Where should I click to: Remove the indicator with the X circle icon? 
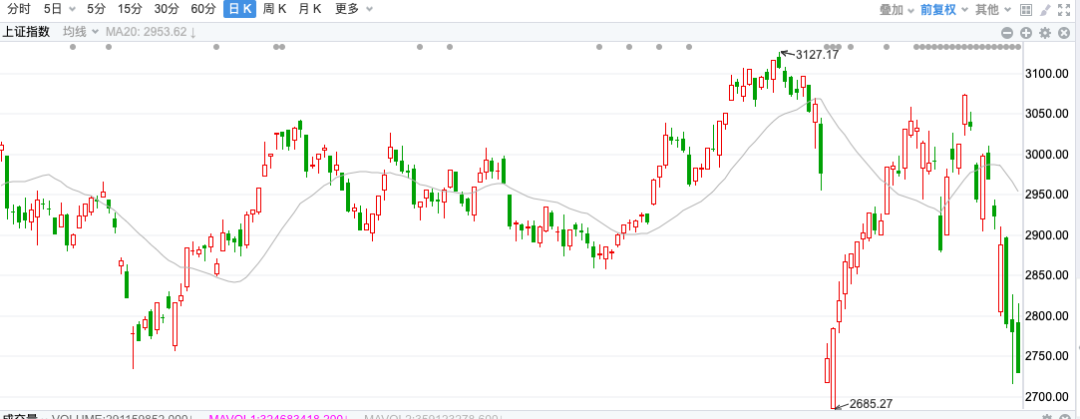coord(1063,32)
